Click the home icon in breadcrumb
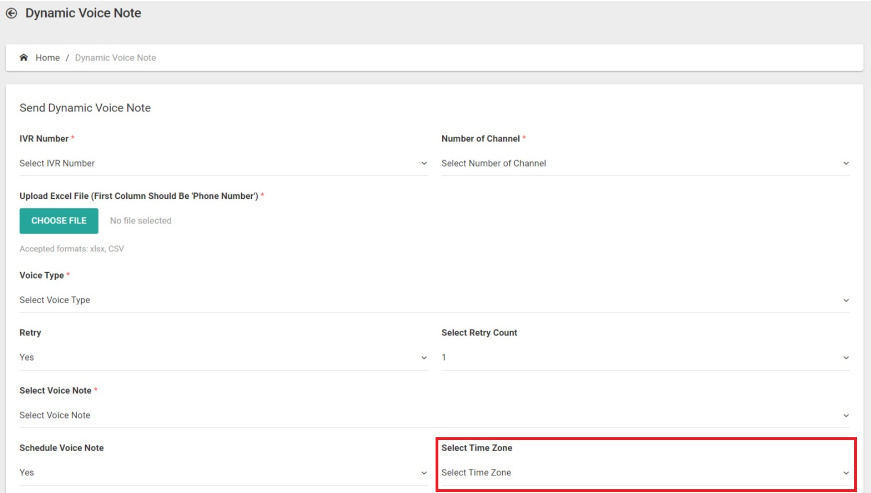 point(24,58)
